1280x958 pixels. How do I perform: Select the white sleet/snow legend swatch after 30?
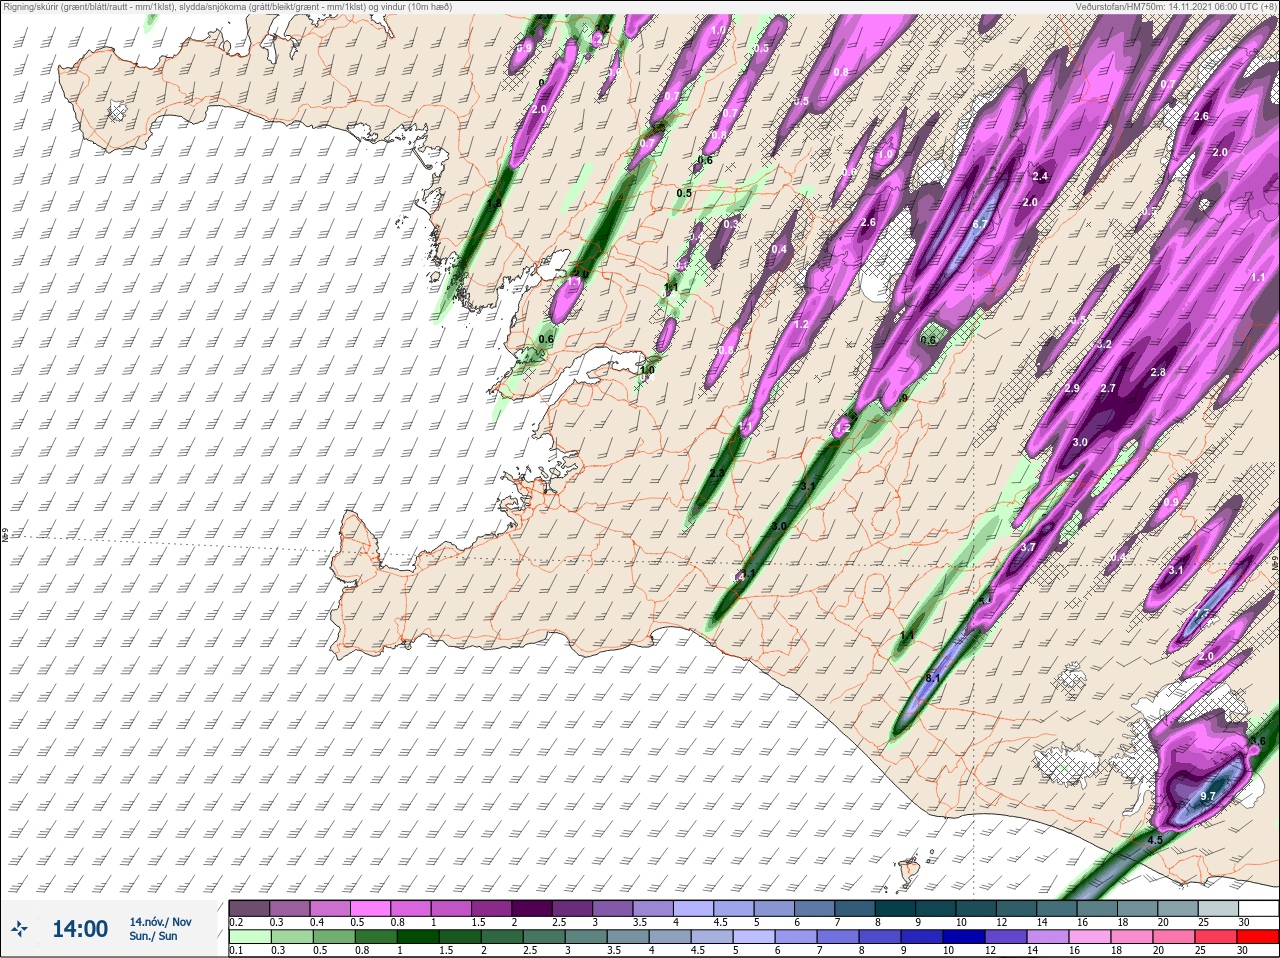(x=1260, y=908)
